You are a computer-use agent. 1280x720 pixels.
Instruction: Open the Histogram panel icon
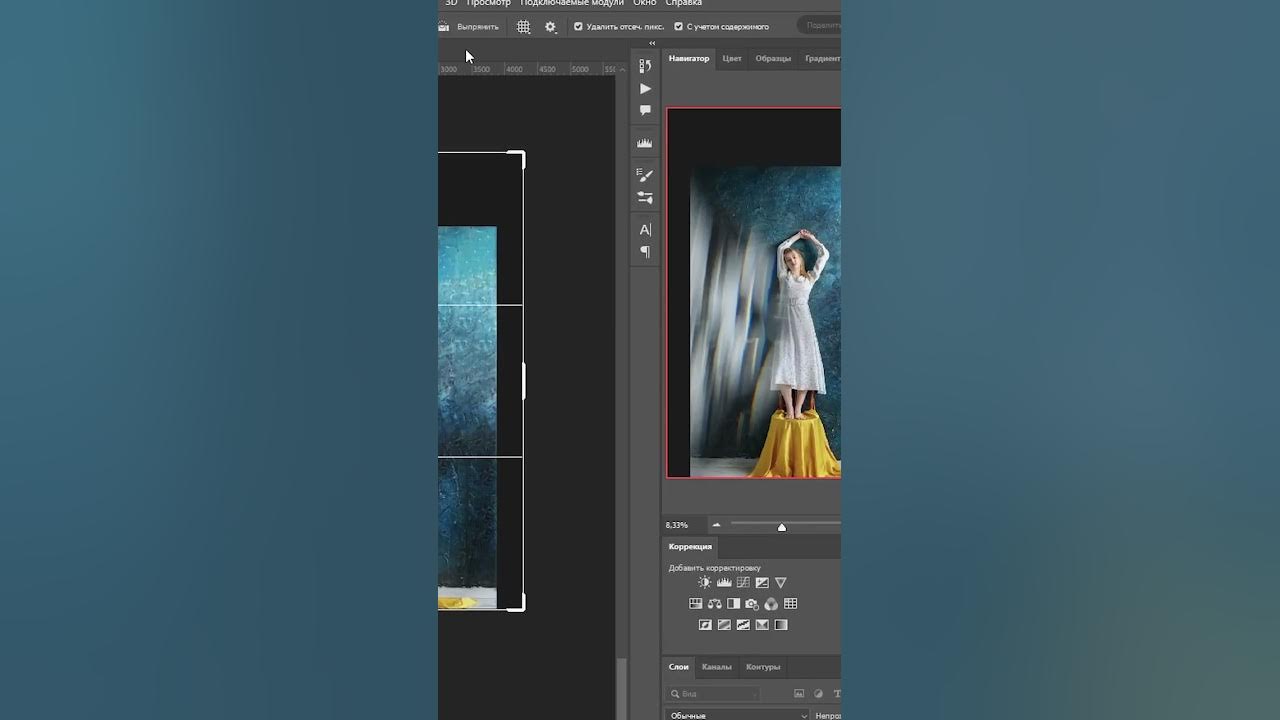click(645, 143)
